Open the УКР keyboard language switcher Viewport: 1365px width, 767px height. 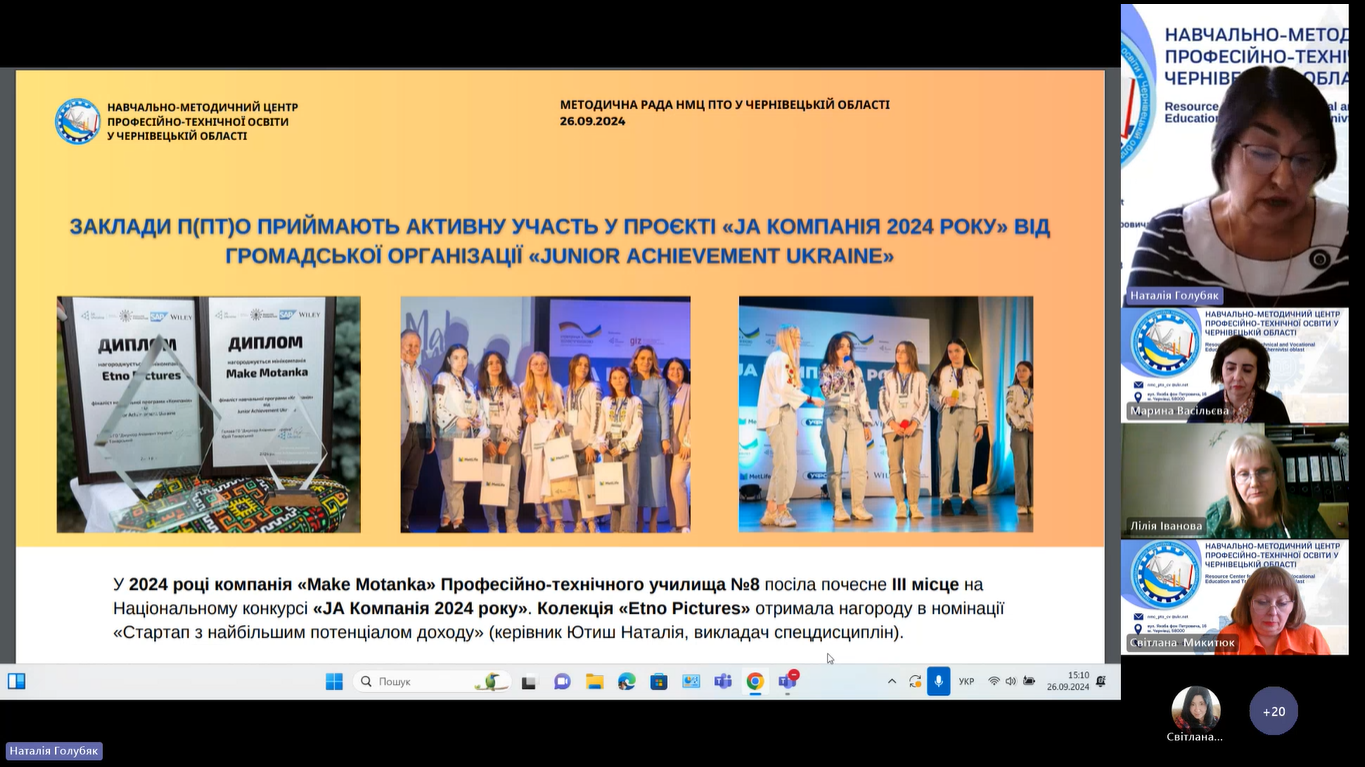[x=966, y=682]
